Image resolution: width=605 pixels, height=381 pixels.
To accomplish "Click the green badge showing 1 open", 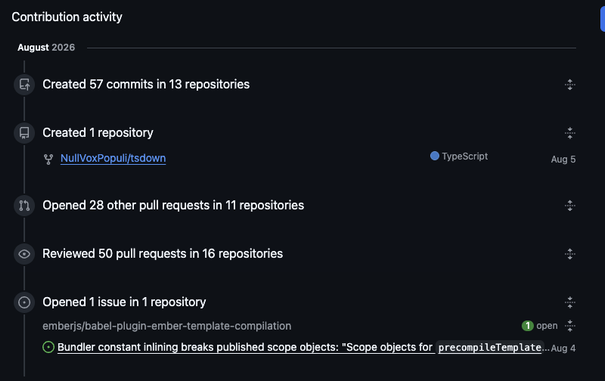I will click(527, 326).
